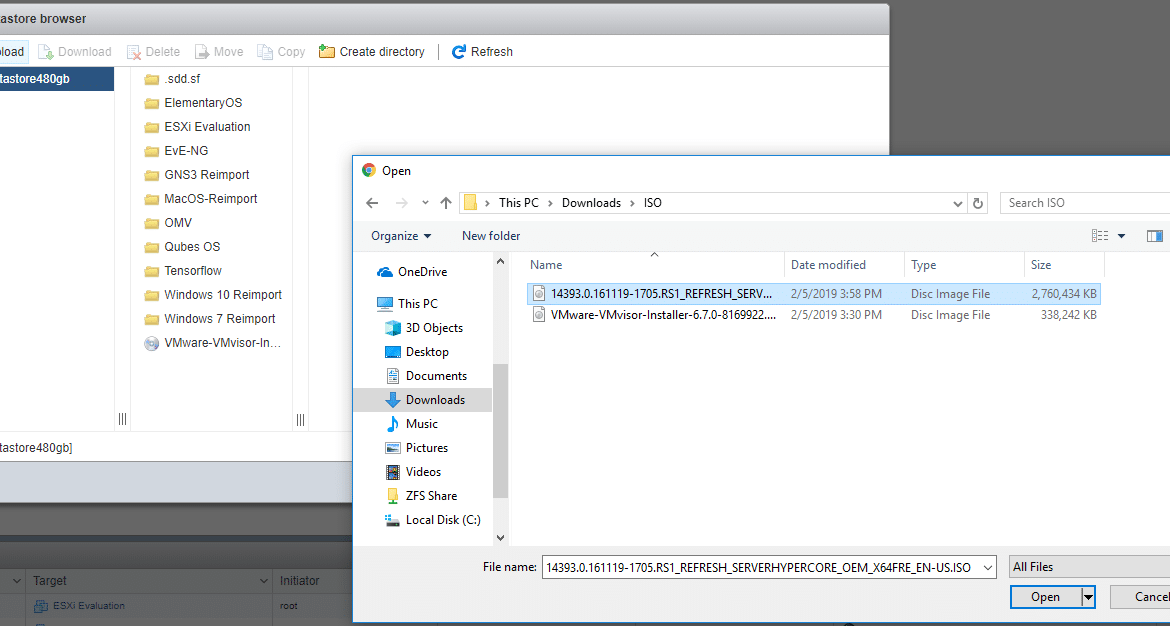The width and height of the screenshot is (1170, 626).
Task: Open the GNS3 Reimport folder icon
Action: tap(151, 175)
